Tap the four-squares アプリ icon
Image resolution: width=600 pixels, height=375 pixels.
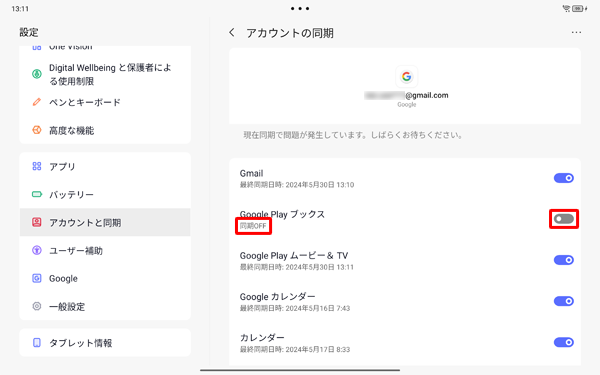pyautogui.click(x=37, y=166)
